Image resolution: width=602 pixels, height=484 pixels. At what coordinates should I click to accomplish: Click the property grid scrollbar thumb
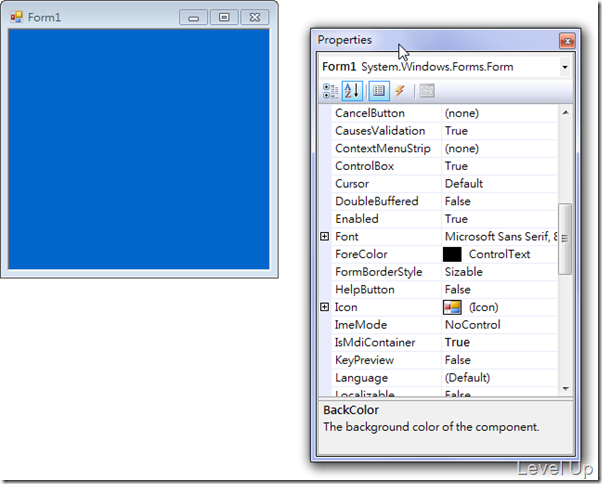(564, 239)
